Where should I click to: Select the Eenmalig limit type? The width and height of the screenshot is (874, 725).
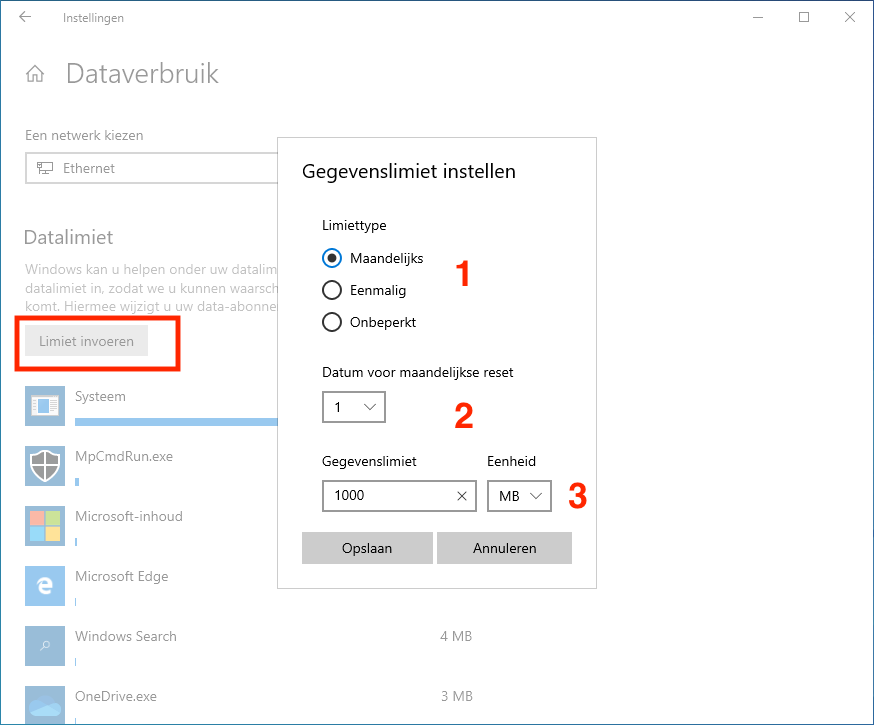333,290
